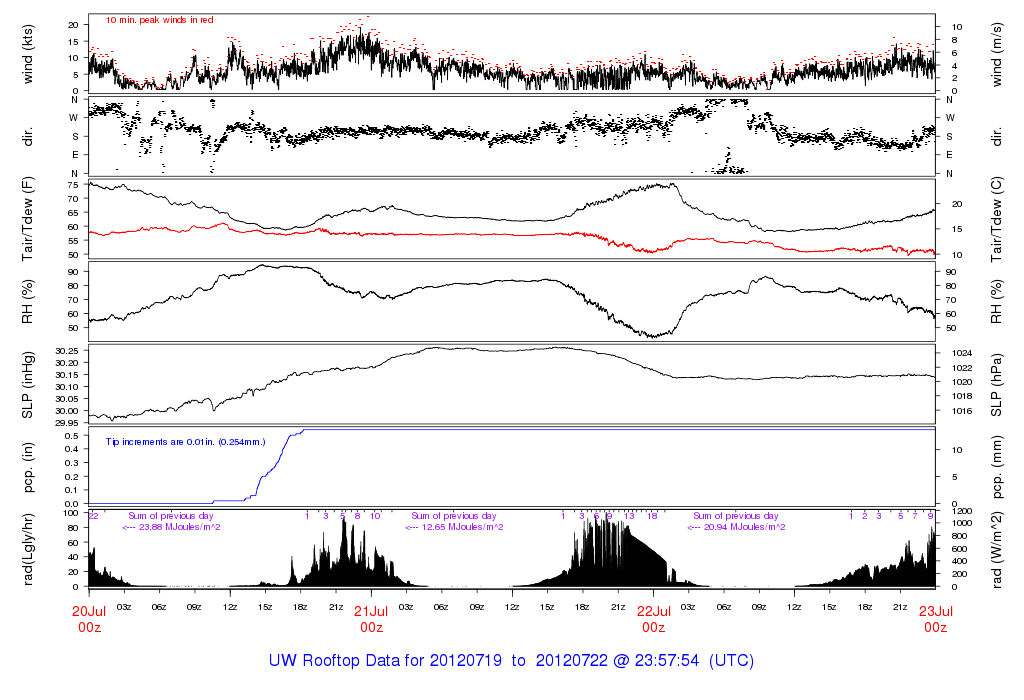
Task: Select the '22Jul' date marker
Action: (654, 612)
